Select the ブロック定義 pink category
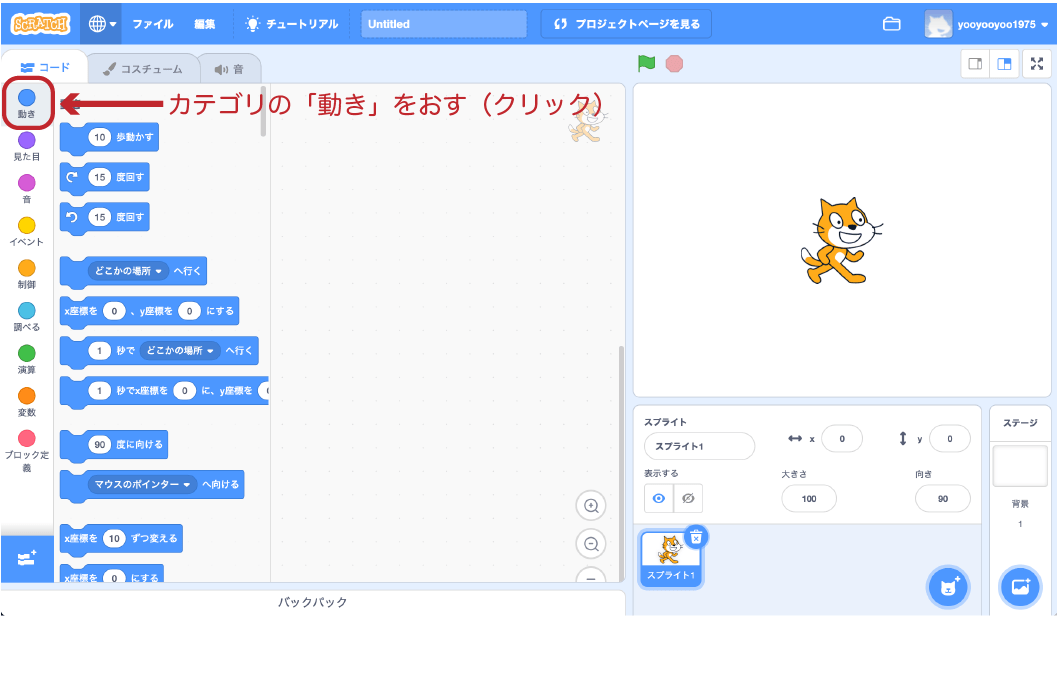This screenshot has height=683, width=1057. [x=27, y=452]
